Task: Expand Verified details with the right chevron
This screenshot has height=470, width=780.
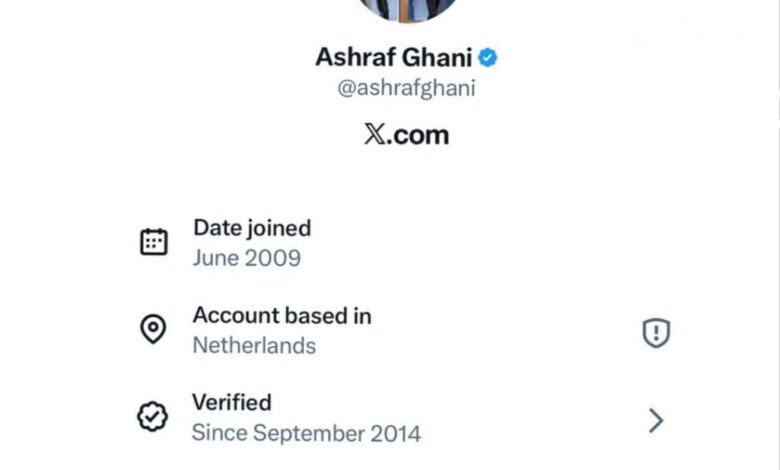Action: 656,420
